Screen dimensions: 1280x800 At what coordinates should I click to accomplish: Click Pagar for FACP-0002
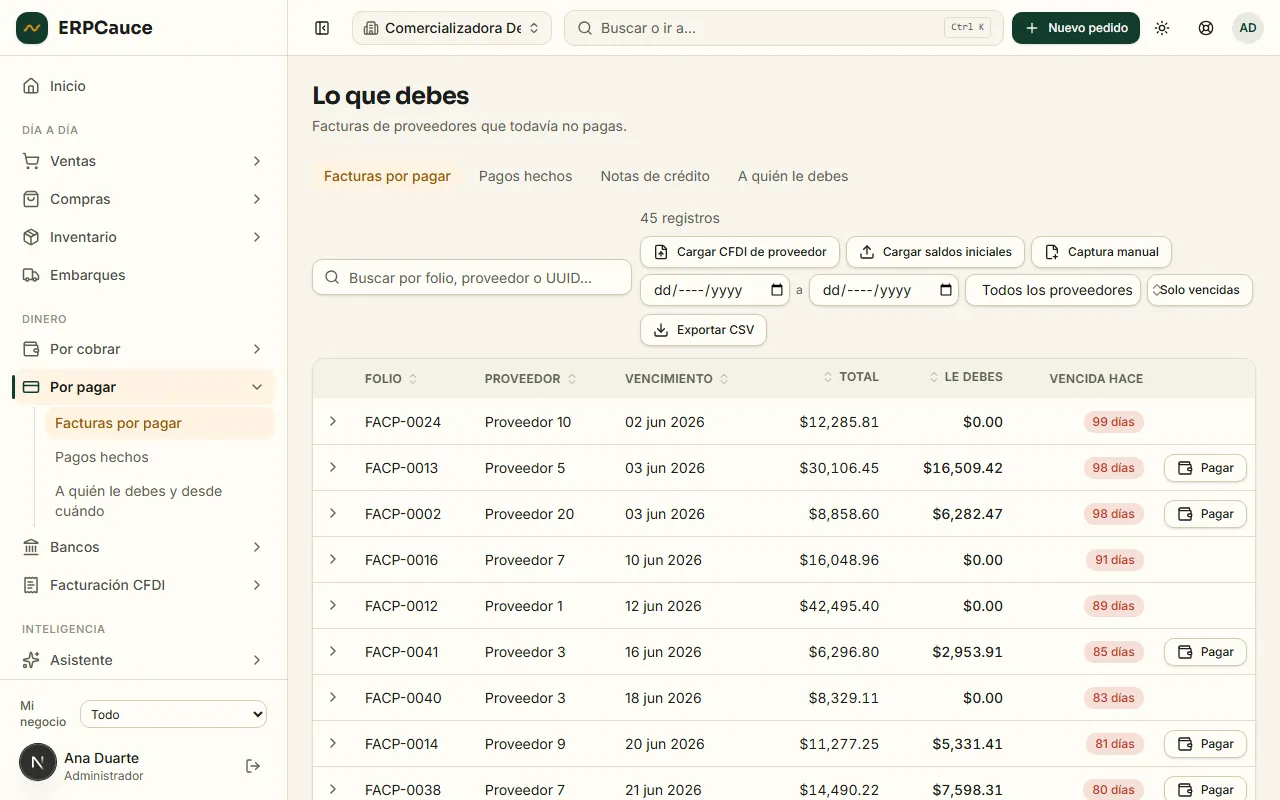(x=1205, y=514)
